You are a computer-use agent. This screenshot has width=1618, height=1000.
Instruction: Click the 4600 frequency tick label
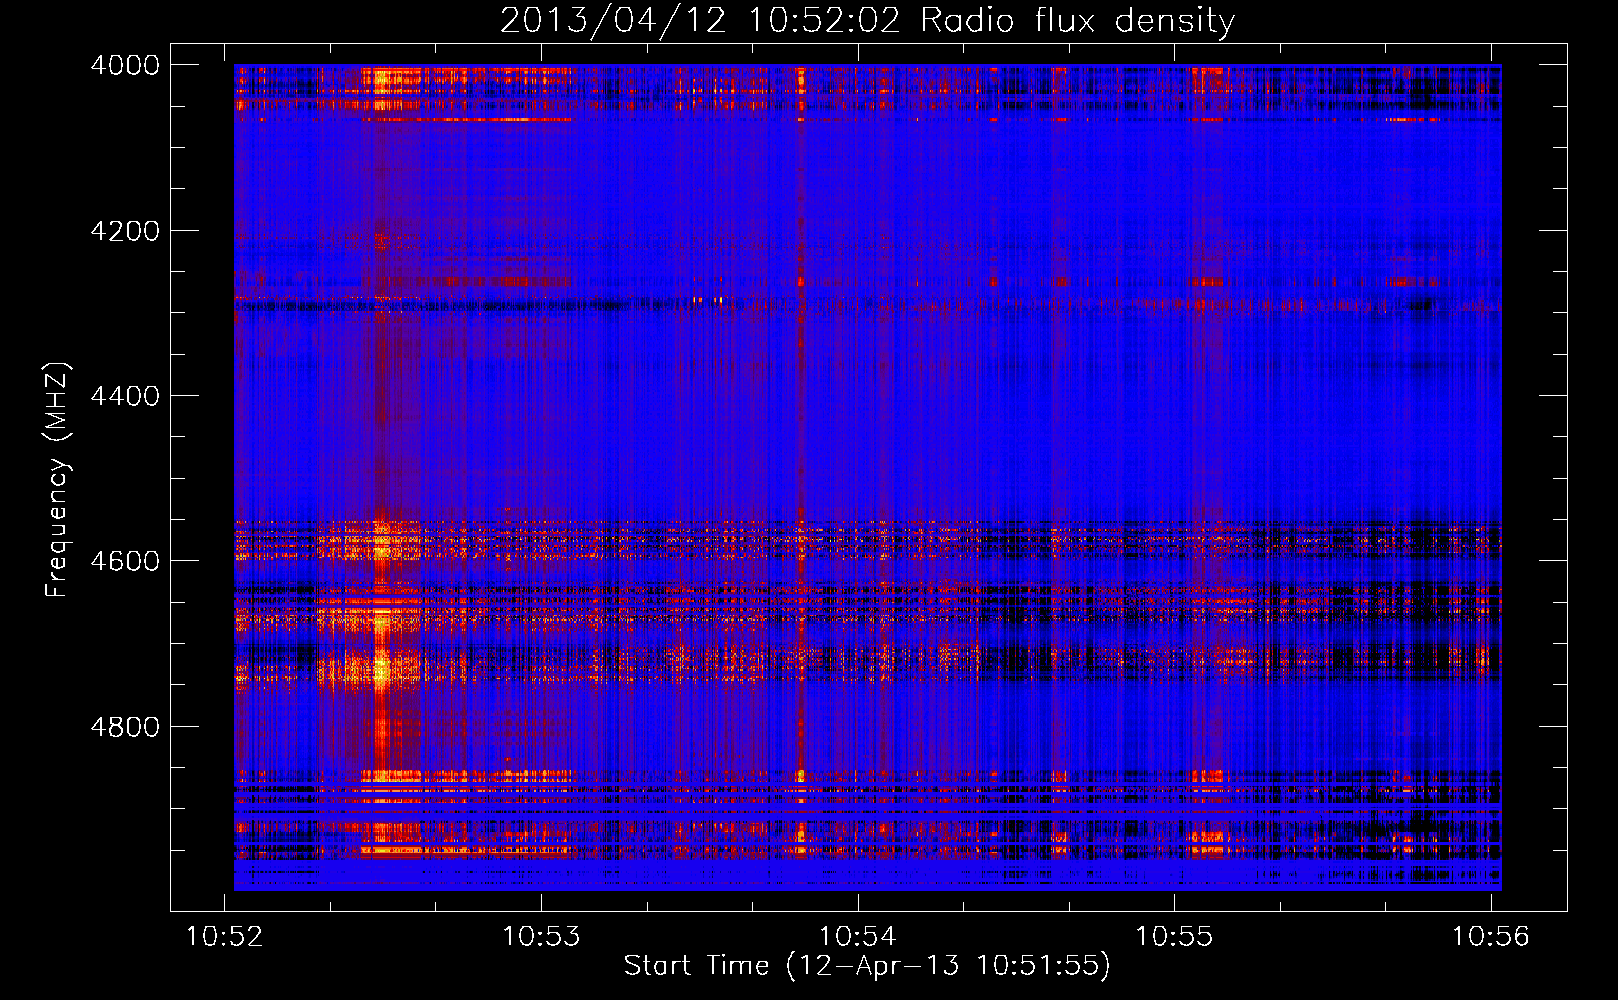point(125,561)
